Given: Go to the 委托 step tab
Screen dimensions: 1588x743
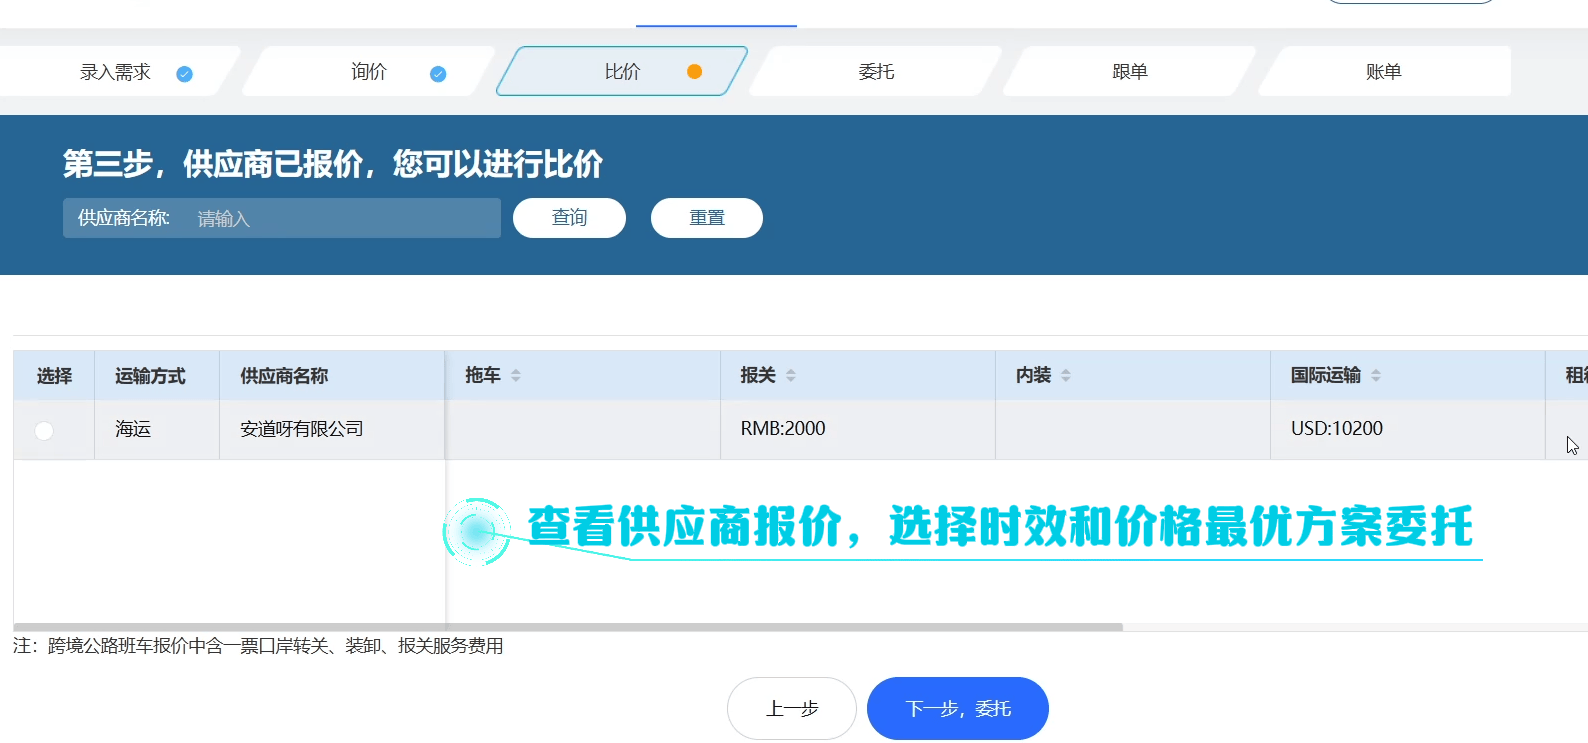Looking at the screenshot, I should click(876, 72).
